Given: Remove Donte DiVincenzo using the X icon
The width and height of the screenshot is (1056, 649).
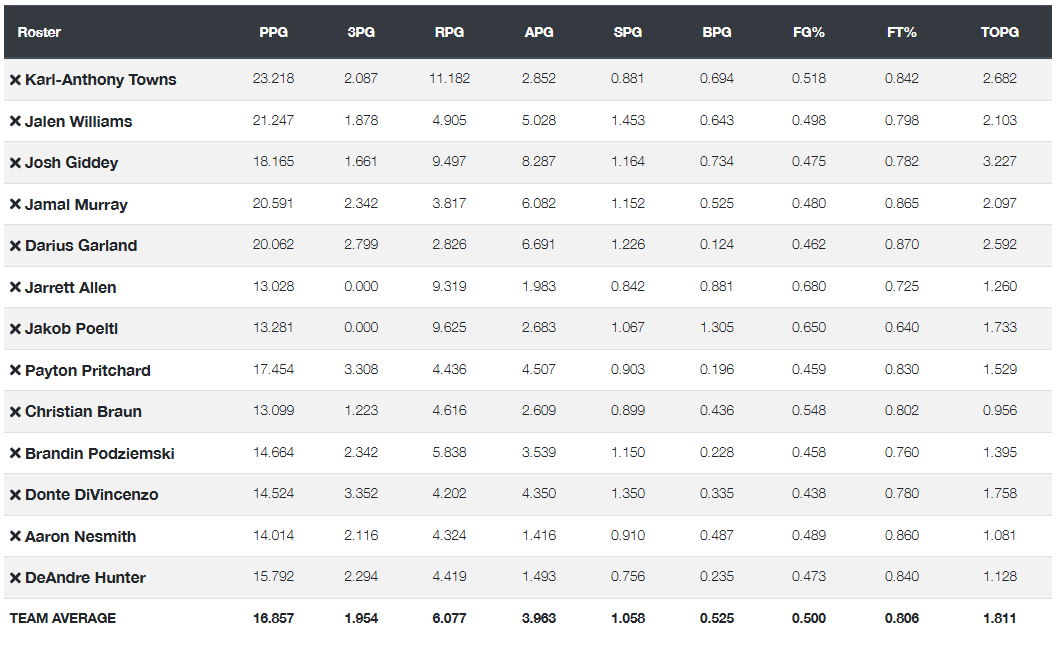Looking at the screenshot, I should point(15,496).
